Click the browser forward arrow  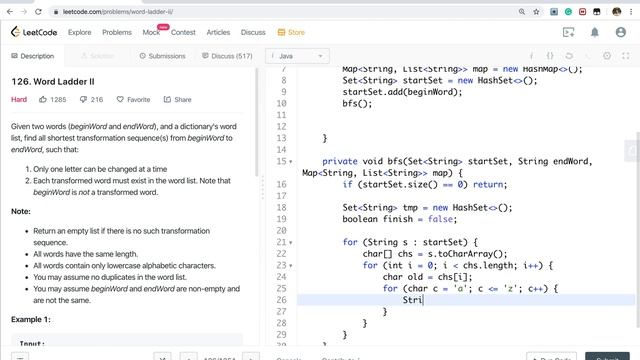(x=24, y=12)
